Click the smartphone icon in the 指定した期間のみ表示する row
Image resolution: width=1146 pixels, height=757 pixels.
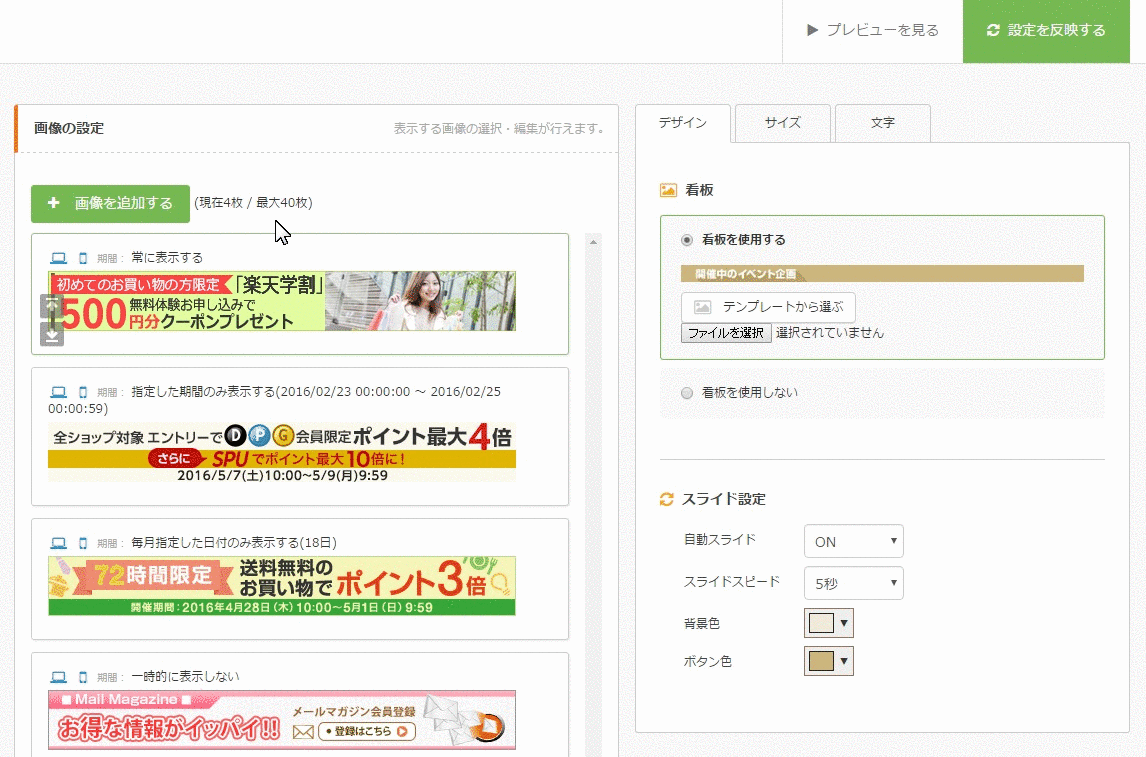point(83,392)
